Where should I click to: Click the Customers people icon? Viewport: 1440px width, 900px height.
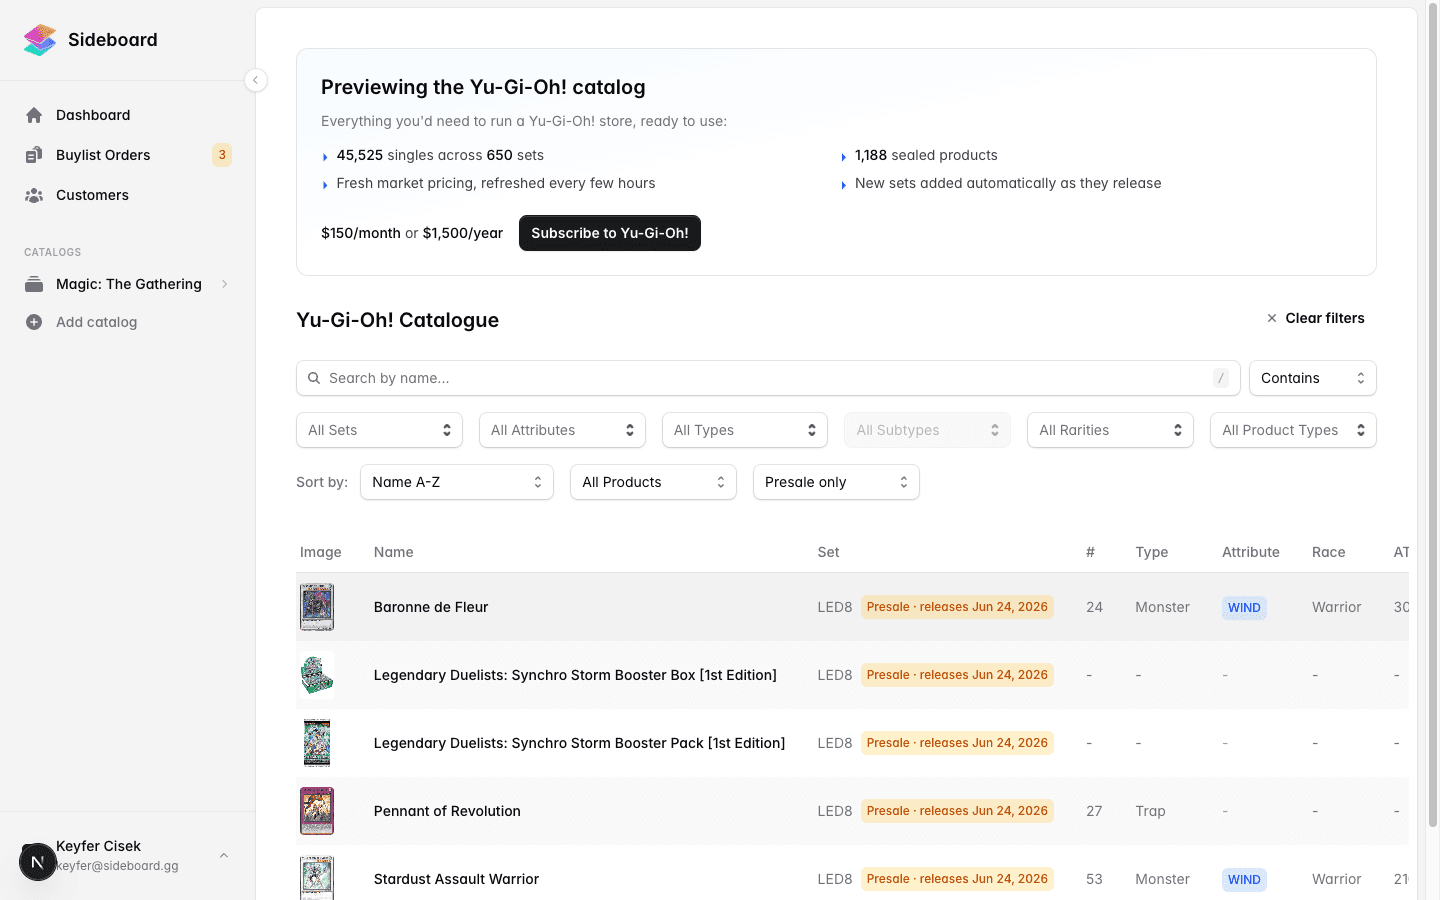pos(34,195)
